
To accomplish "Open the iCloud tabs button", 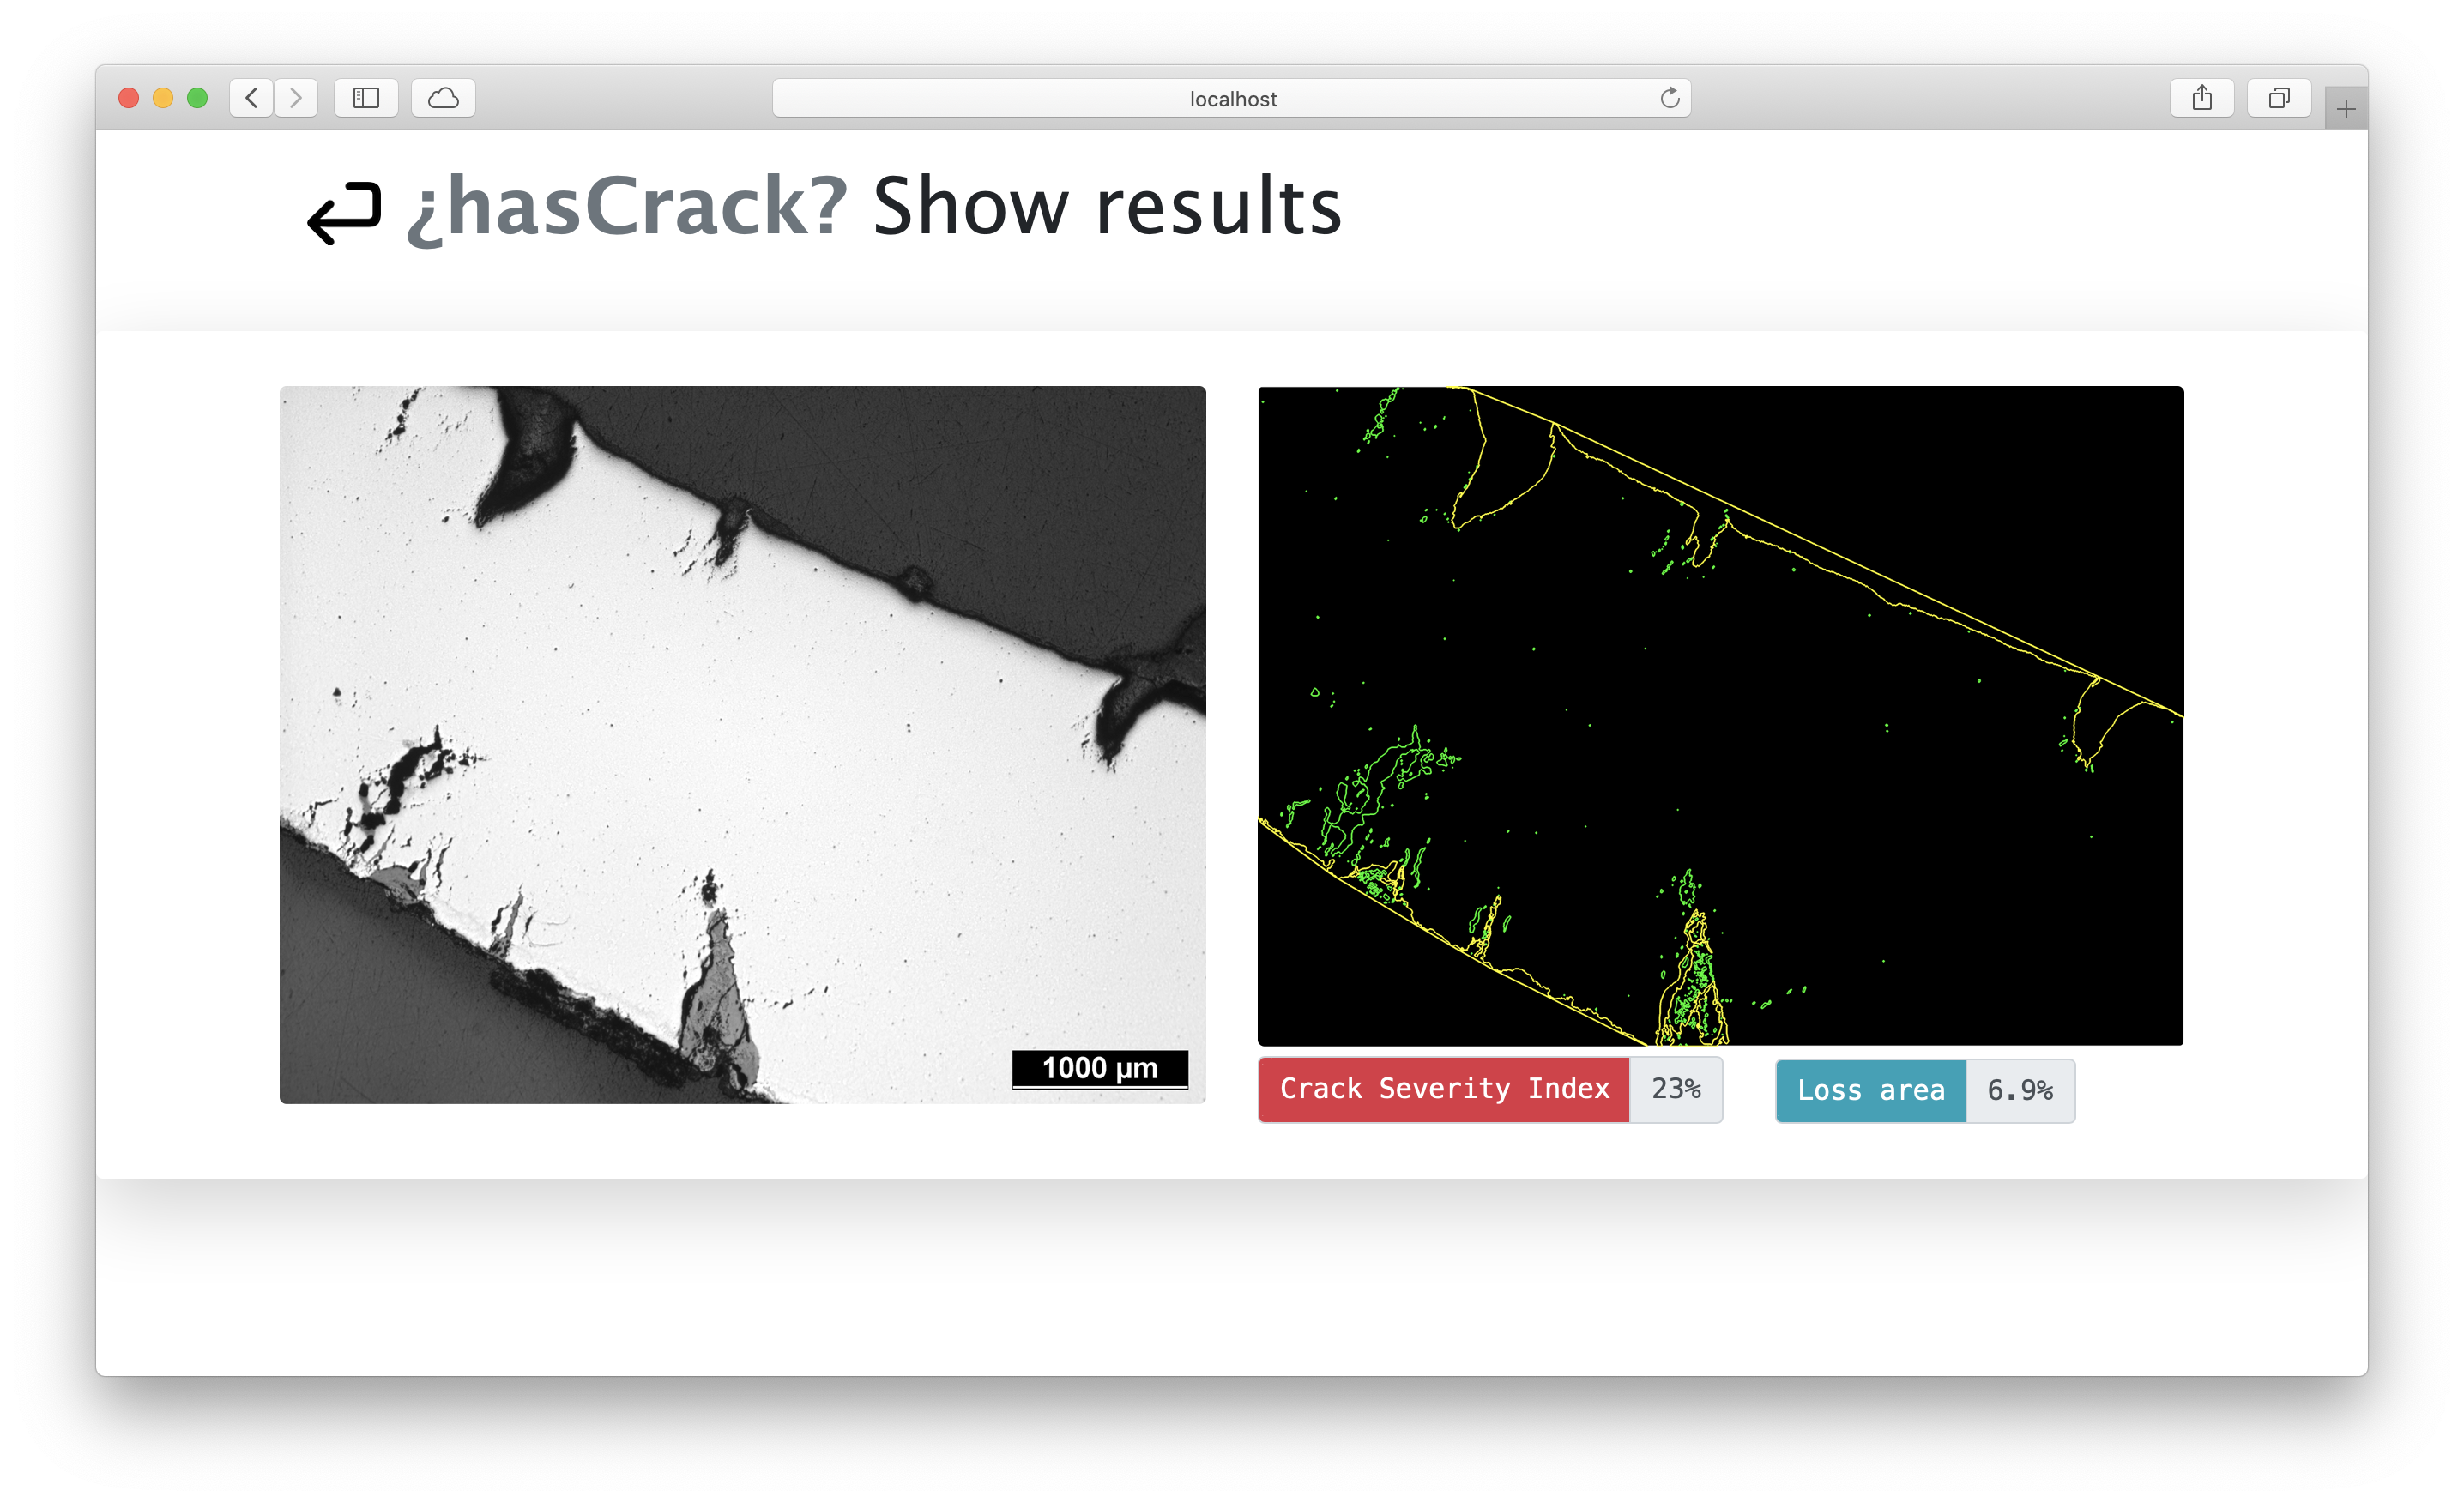I will pyautogui.click(x=443, y=98).
